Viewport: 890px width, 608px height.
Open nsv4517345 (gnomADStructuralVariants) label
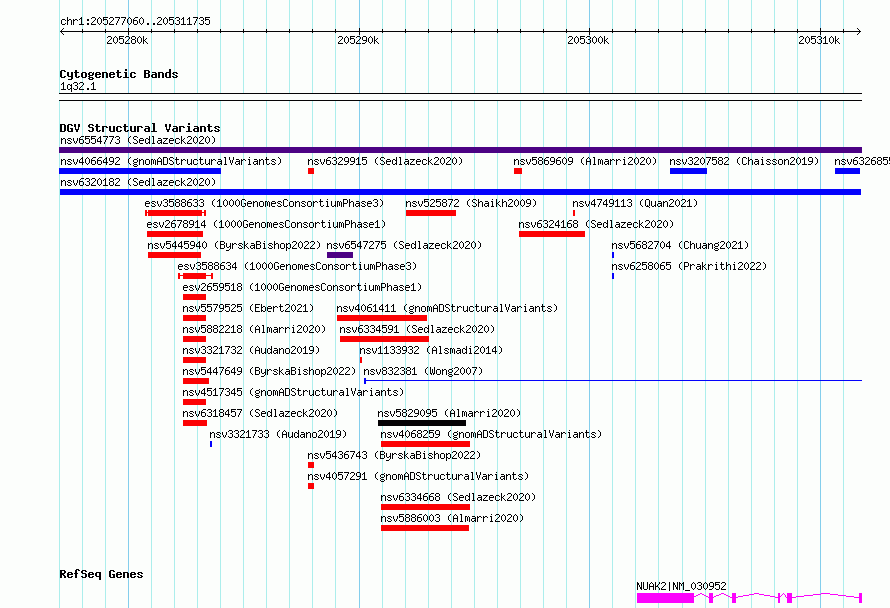pos(293,392)
